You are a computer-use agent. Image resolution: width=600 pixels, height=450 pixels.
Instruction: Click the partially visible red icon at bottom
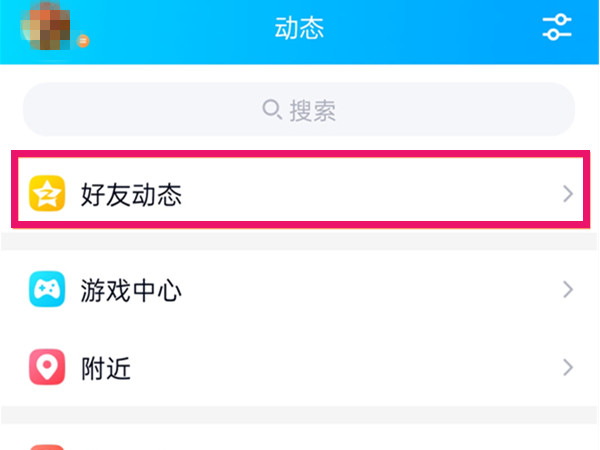point(47,446)
